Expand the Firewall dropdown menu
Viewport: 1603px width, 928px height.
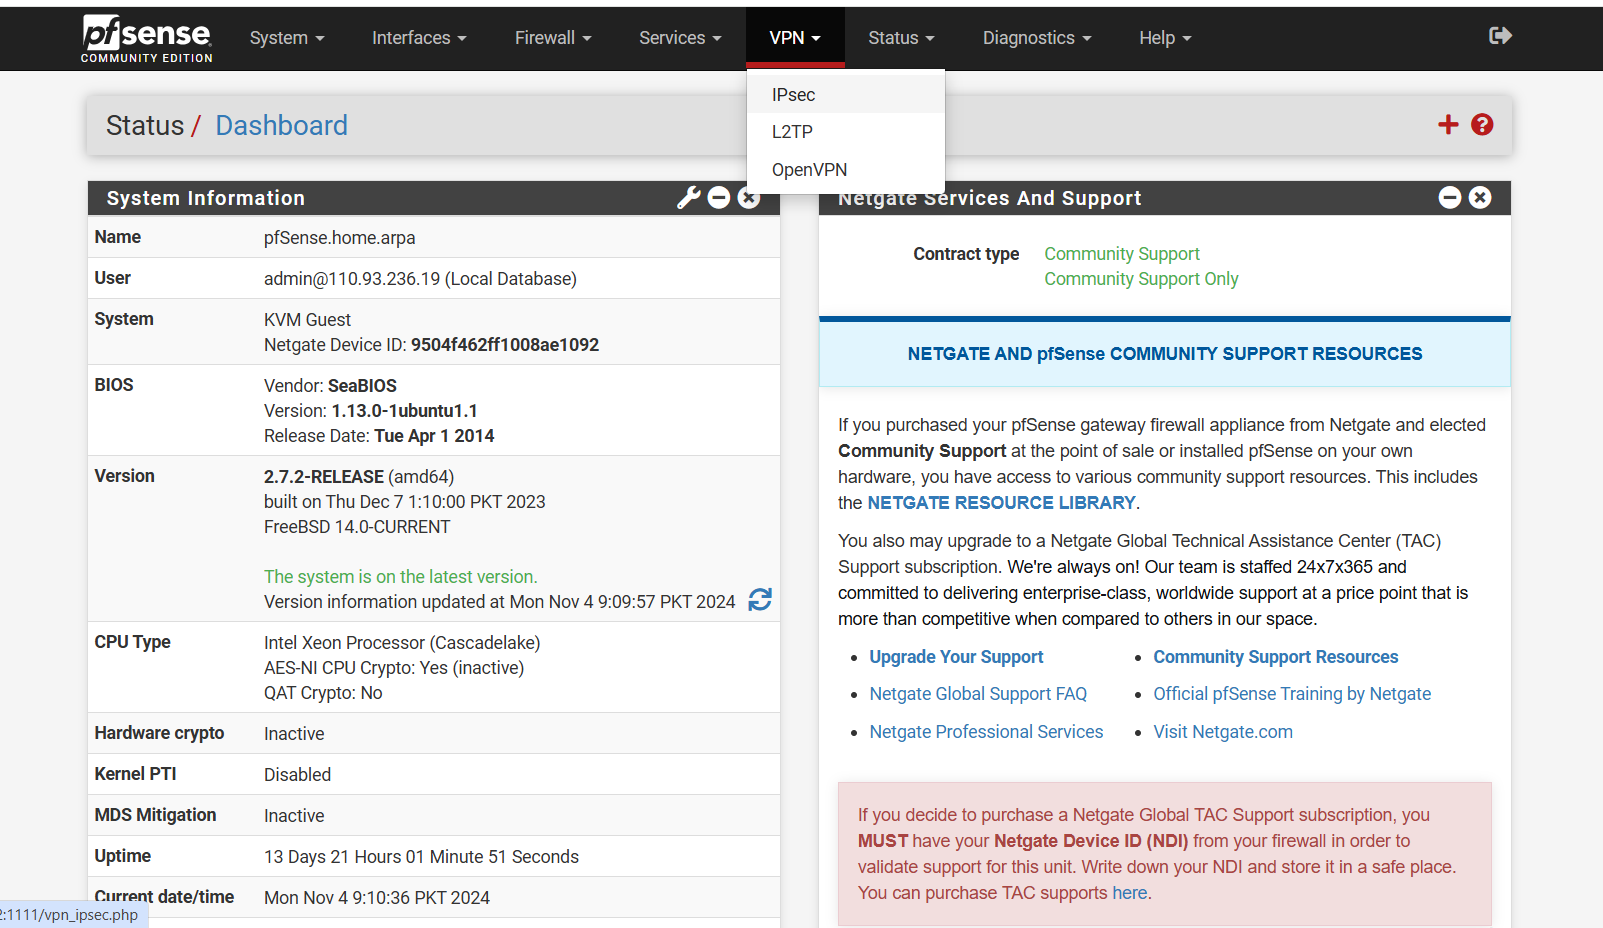(553, 38)
